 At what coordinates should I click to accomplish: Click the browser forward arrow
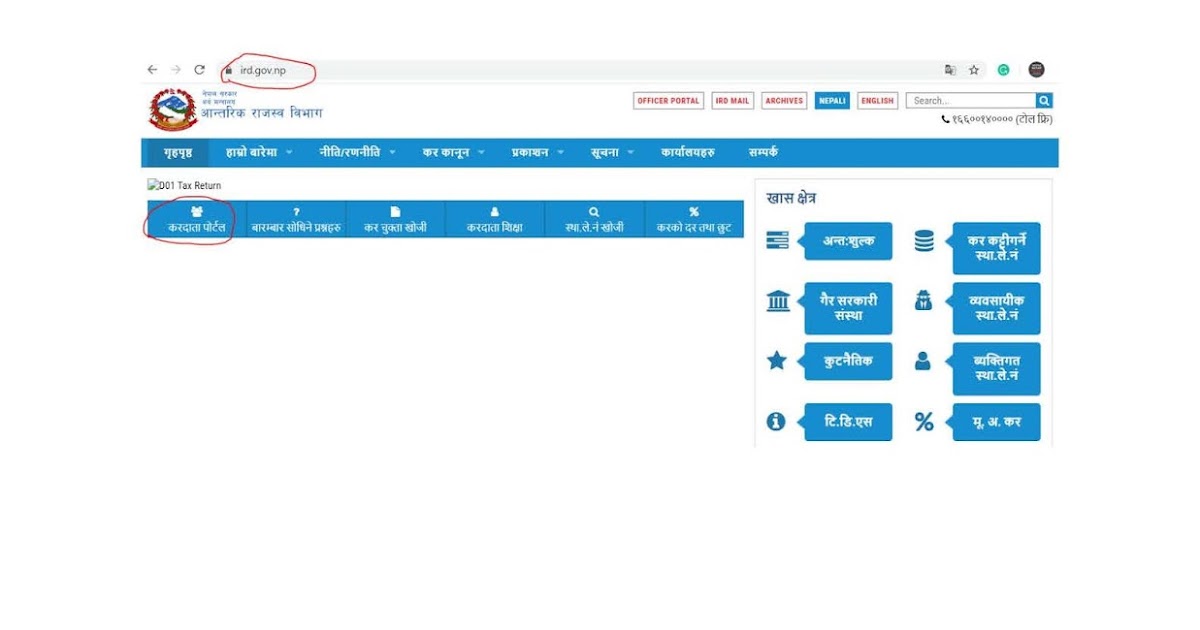coord(176,70)
